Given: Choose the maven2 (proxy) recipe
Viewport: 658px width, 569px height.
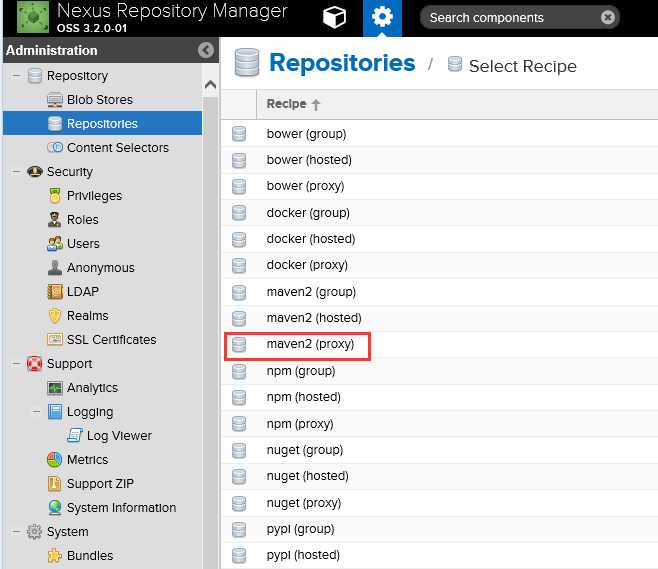Looking at the screenshot, I should (x=439, y=344).
